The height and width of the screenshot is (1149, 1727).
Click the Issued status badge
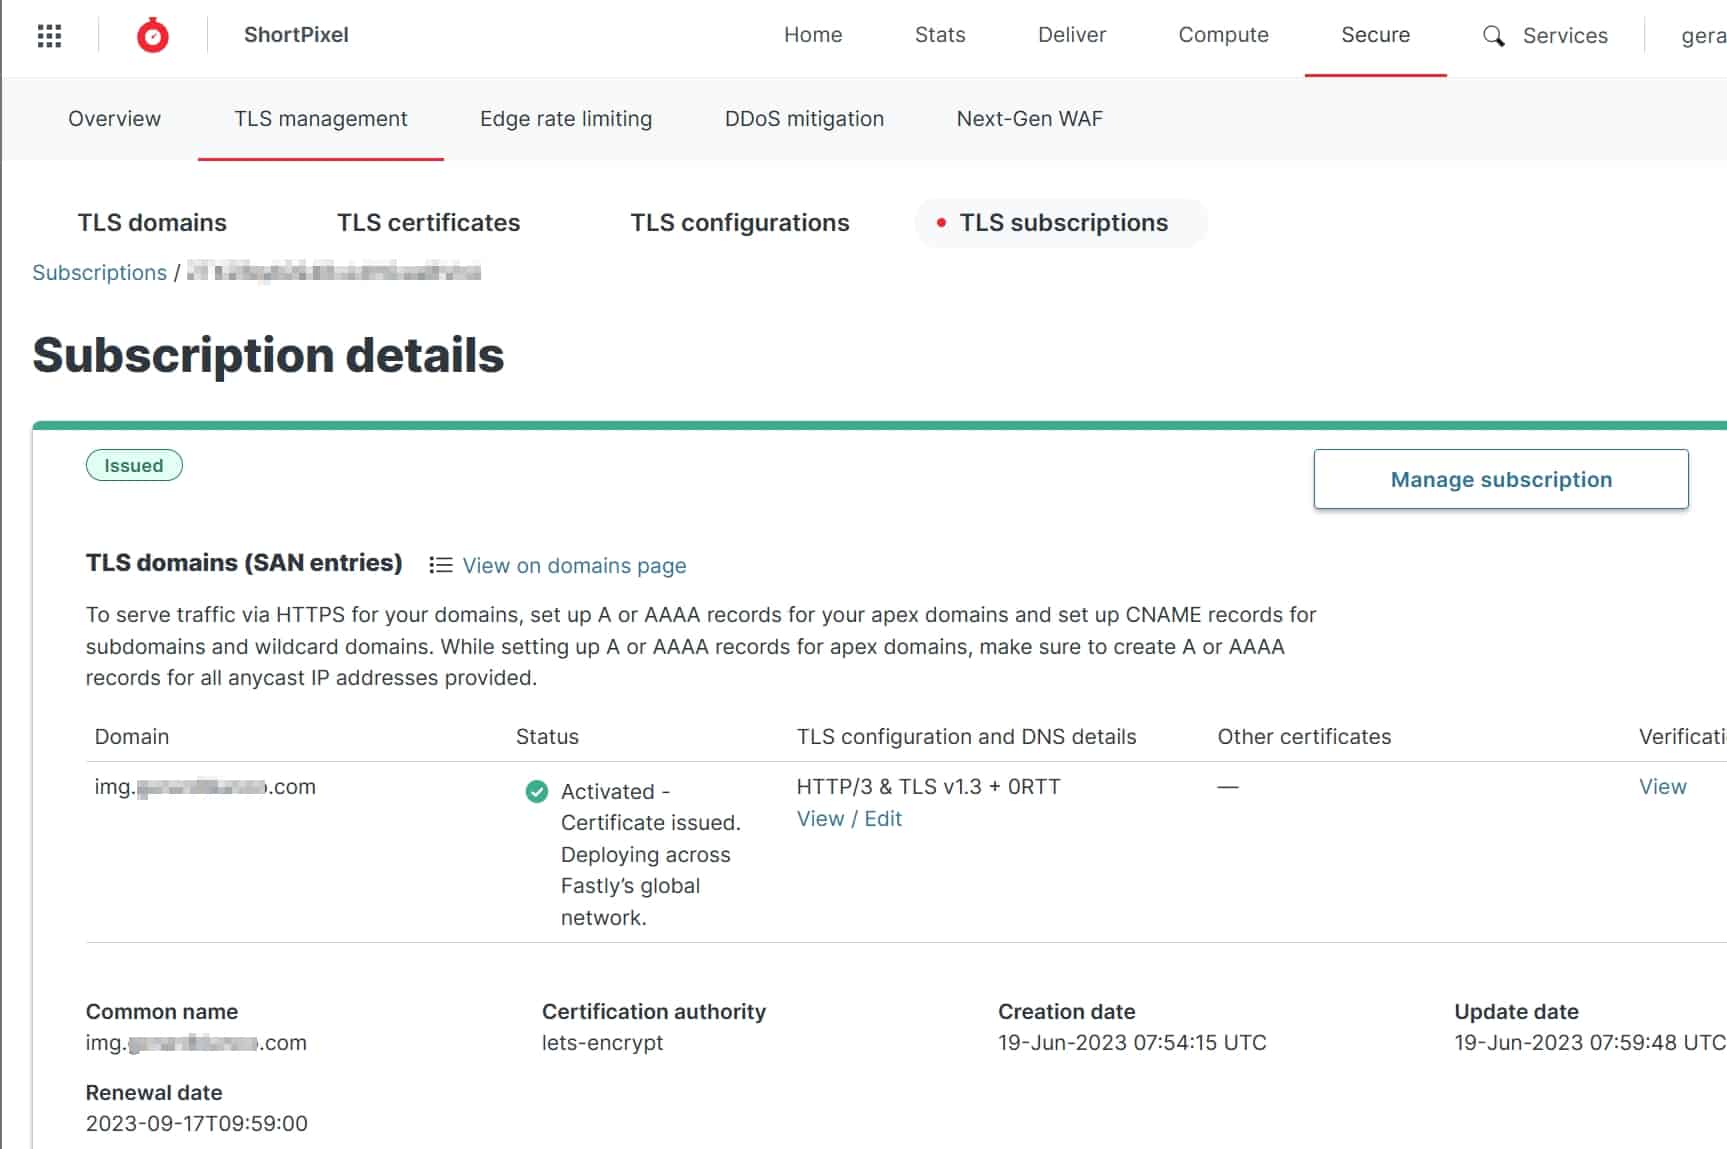pos(134,465)
